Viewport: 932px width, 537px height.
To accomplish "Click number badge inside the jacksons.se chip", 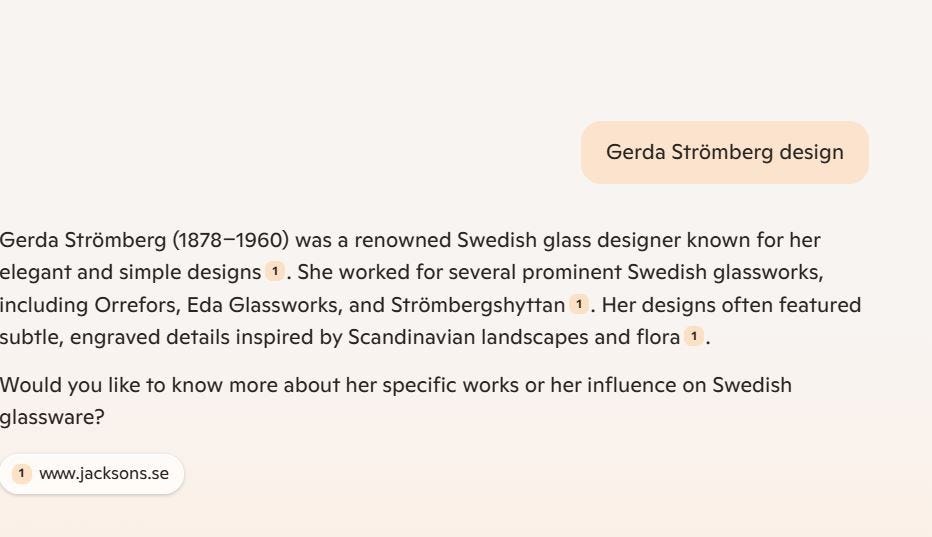I will coord(22,473).
